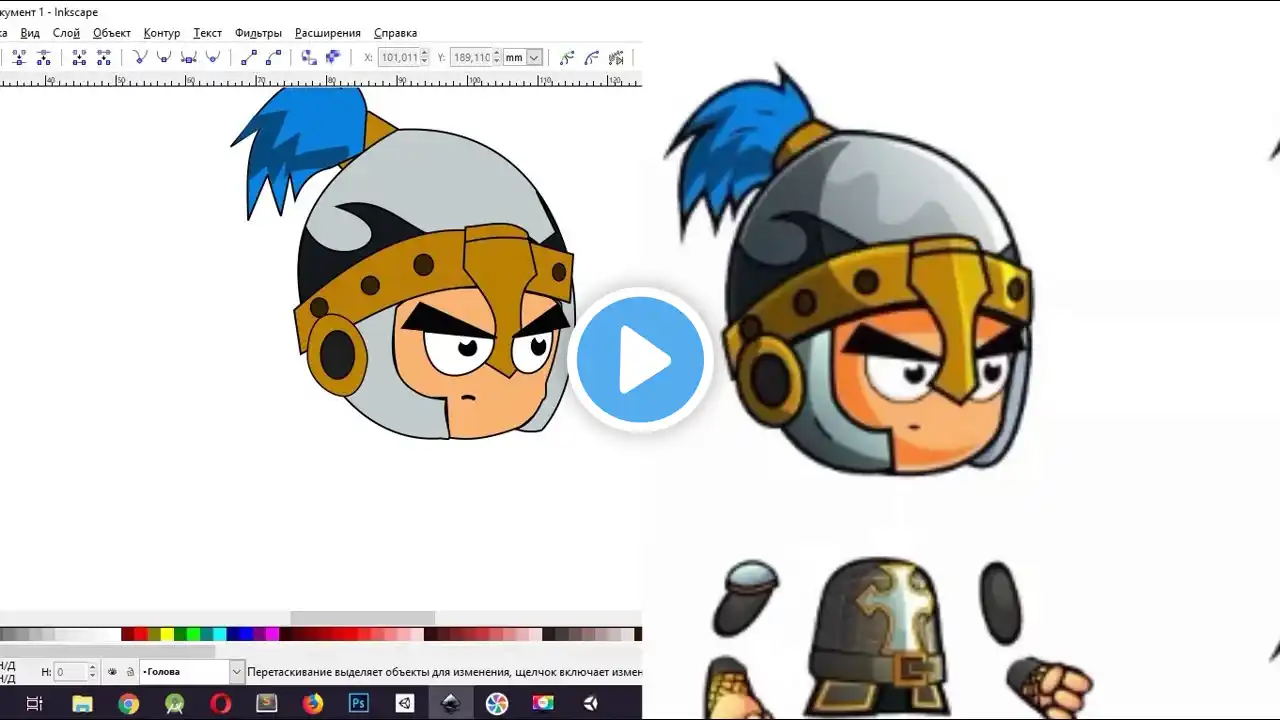Open the mm units dropdown
This screenshot has width=1280, height=720.
[534, 58]
